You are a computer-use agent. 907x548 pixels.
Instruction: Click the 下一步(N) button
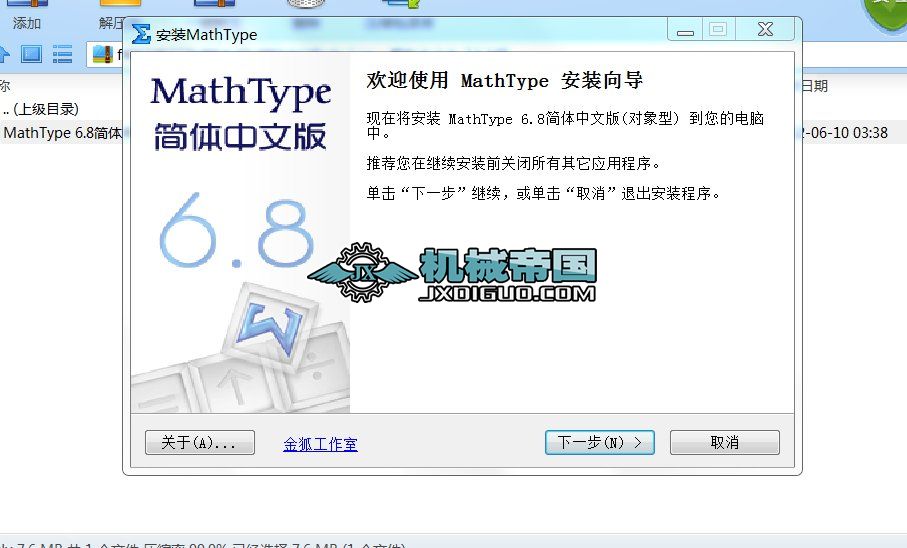599,443
